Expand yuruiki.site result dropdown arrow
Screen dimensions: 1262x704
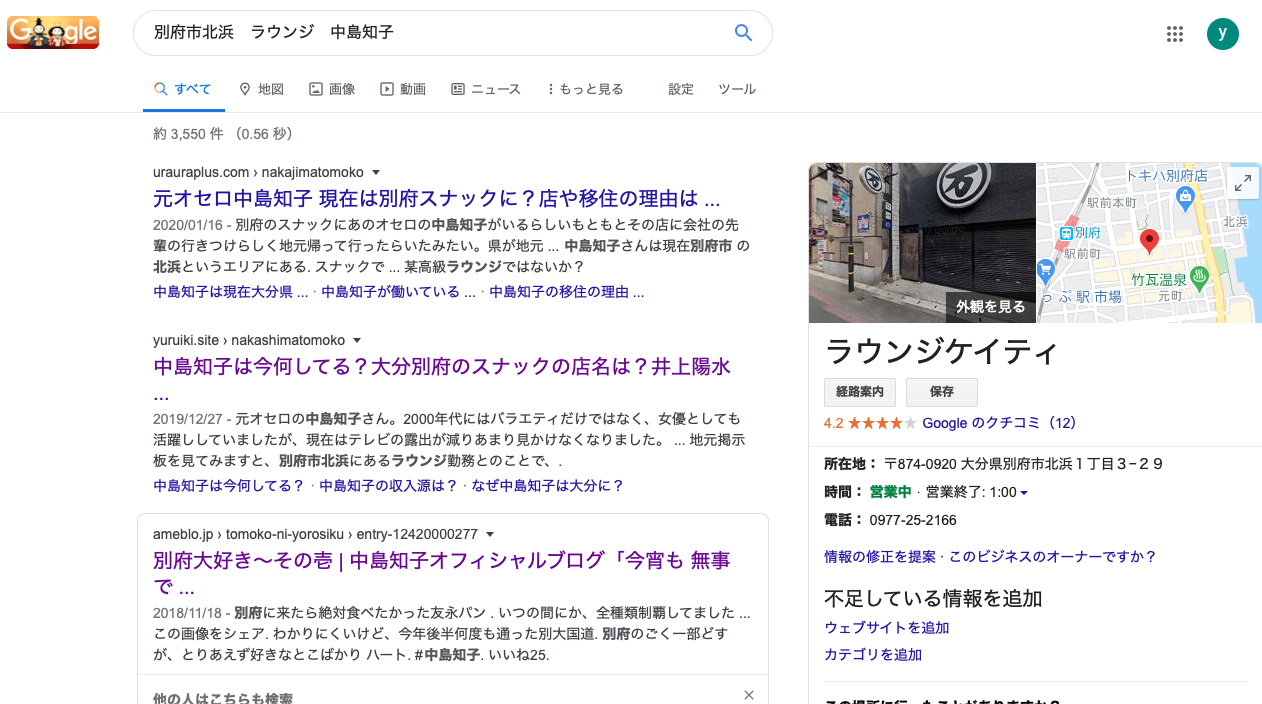[357, 341]
